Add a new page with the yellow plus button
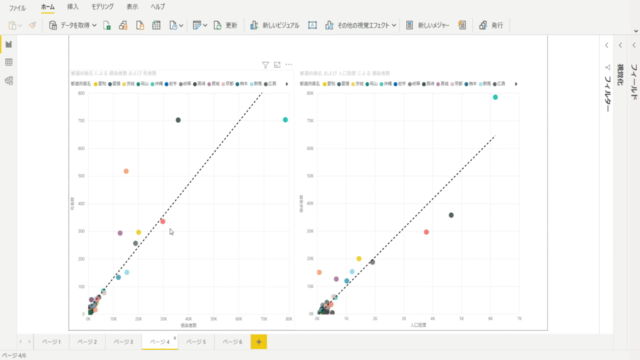Image resolution: width=640 pixels, height=360 pixels. (x=259, y=342)
